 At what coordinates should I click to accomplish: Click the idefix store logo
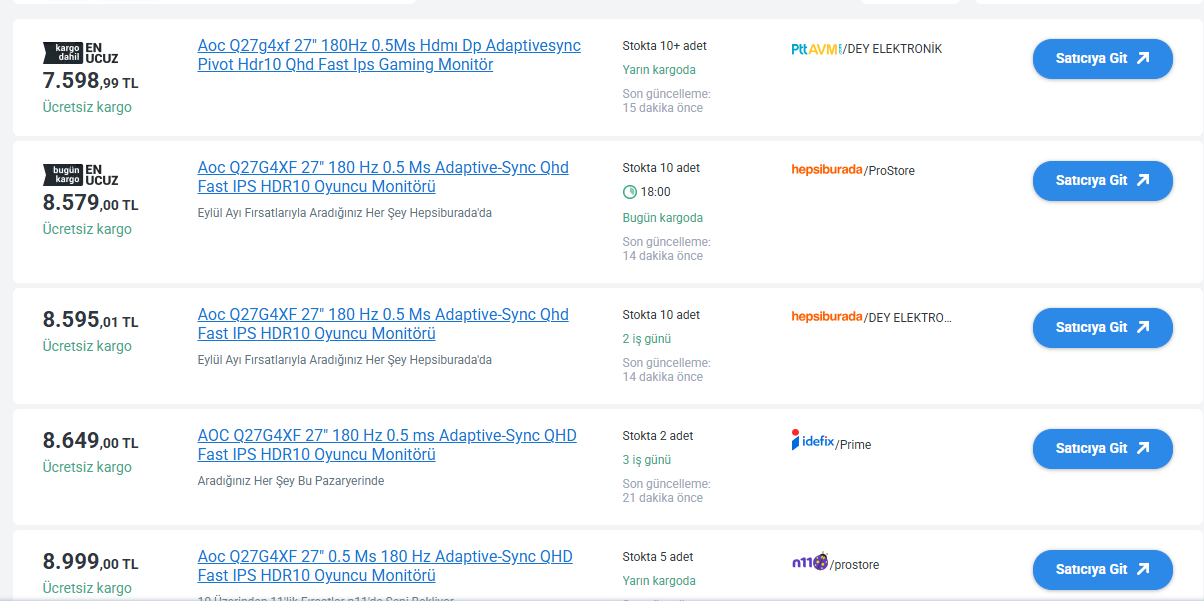point(812,440)
